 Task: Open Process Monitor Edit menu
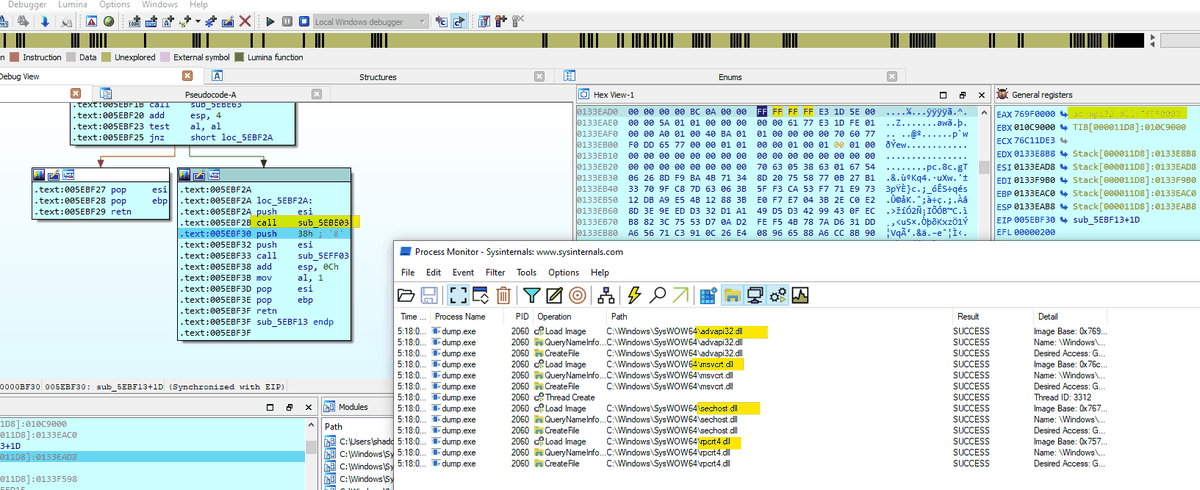pyautogui.click(x=435, y=272)
